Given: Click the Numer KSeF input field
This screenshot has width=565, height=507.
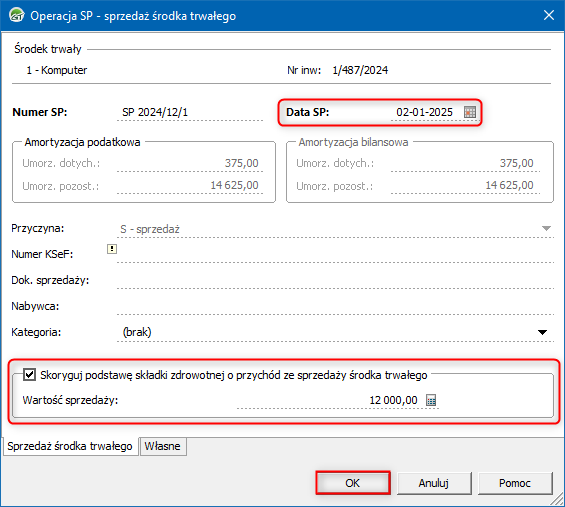Looking at the screenshot, I should click(335, 254).
